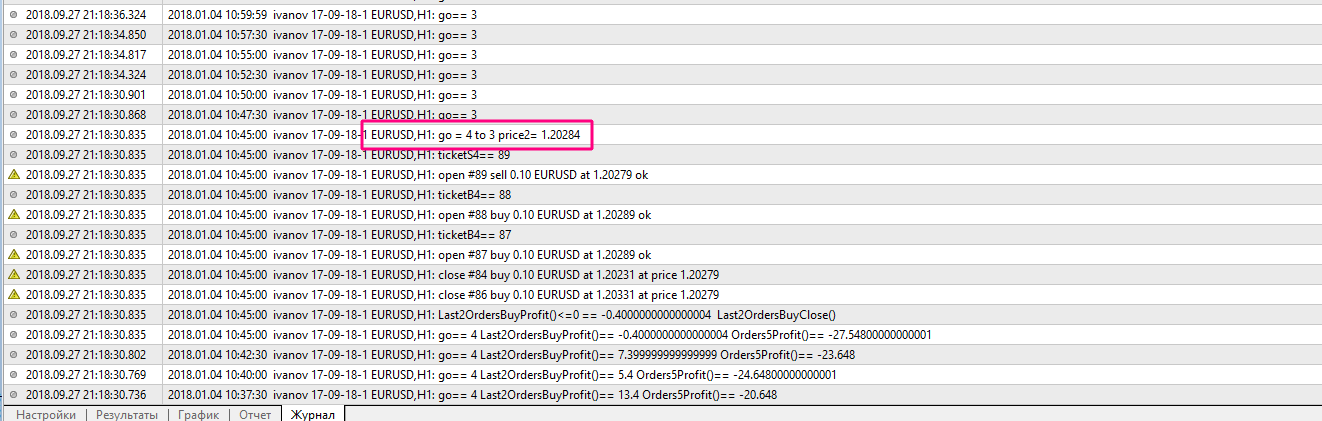Click timestamp 2018.09.27 21:18:30.769
Screen dimensions: 1322x421
[85, 375]
